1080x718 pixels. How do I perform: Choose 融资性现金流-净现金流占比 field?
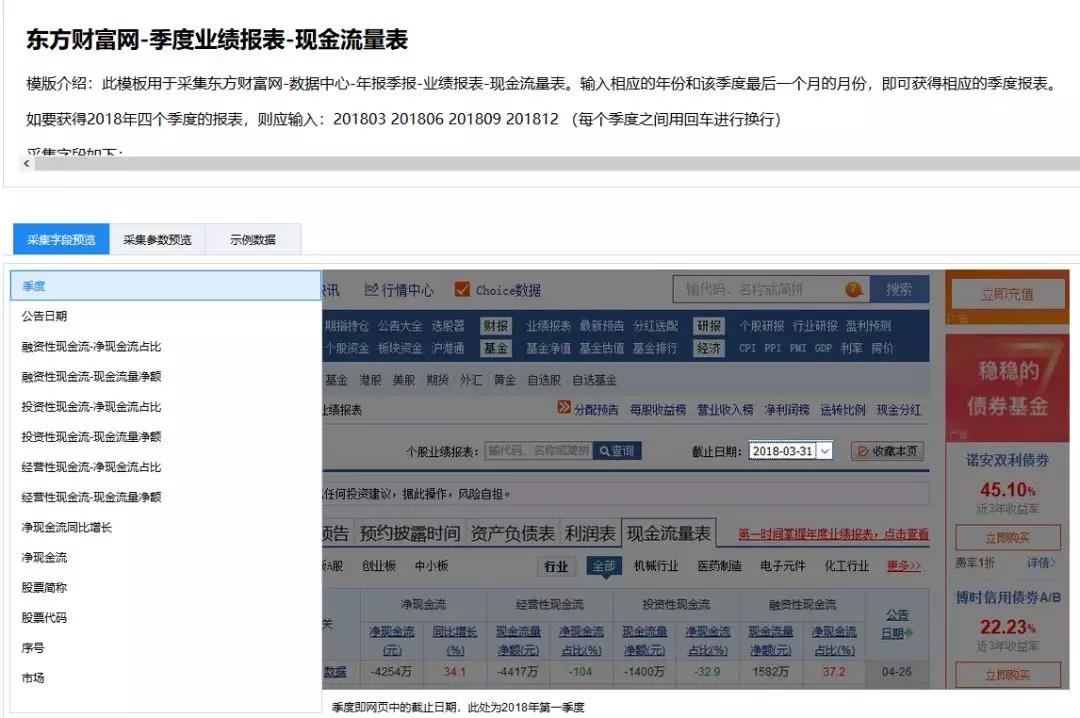tap(166, 346)
